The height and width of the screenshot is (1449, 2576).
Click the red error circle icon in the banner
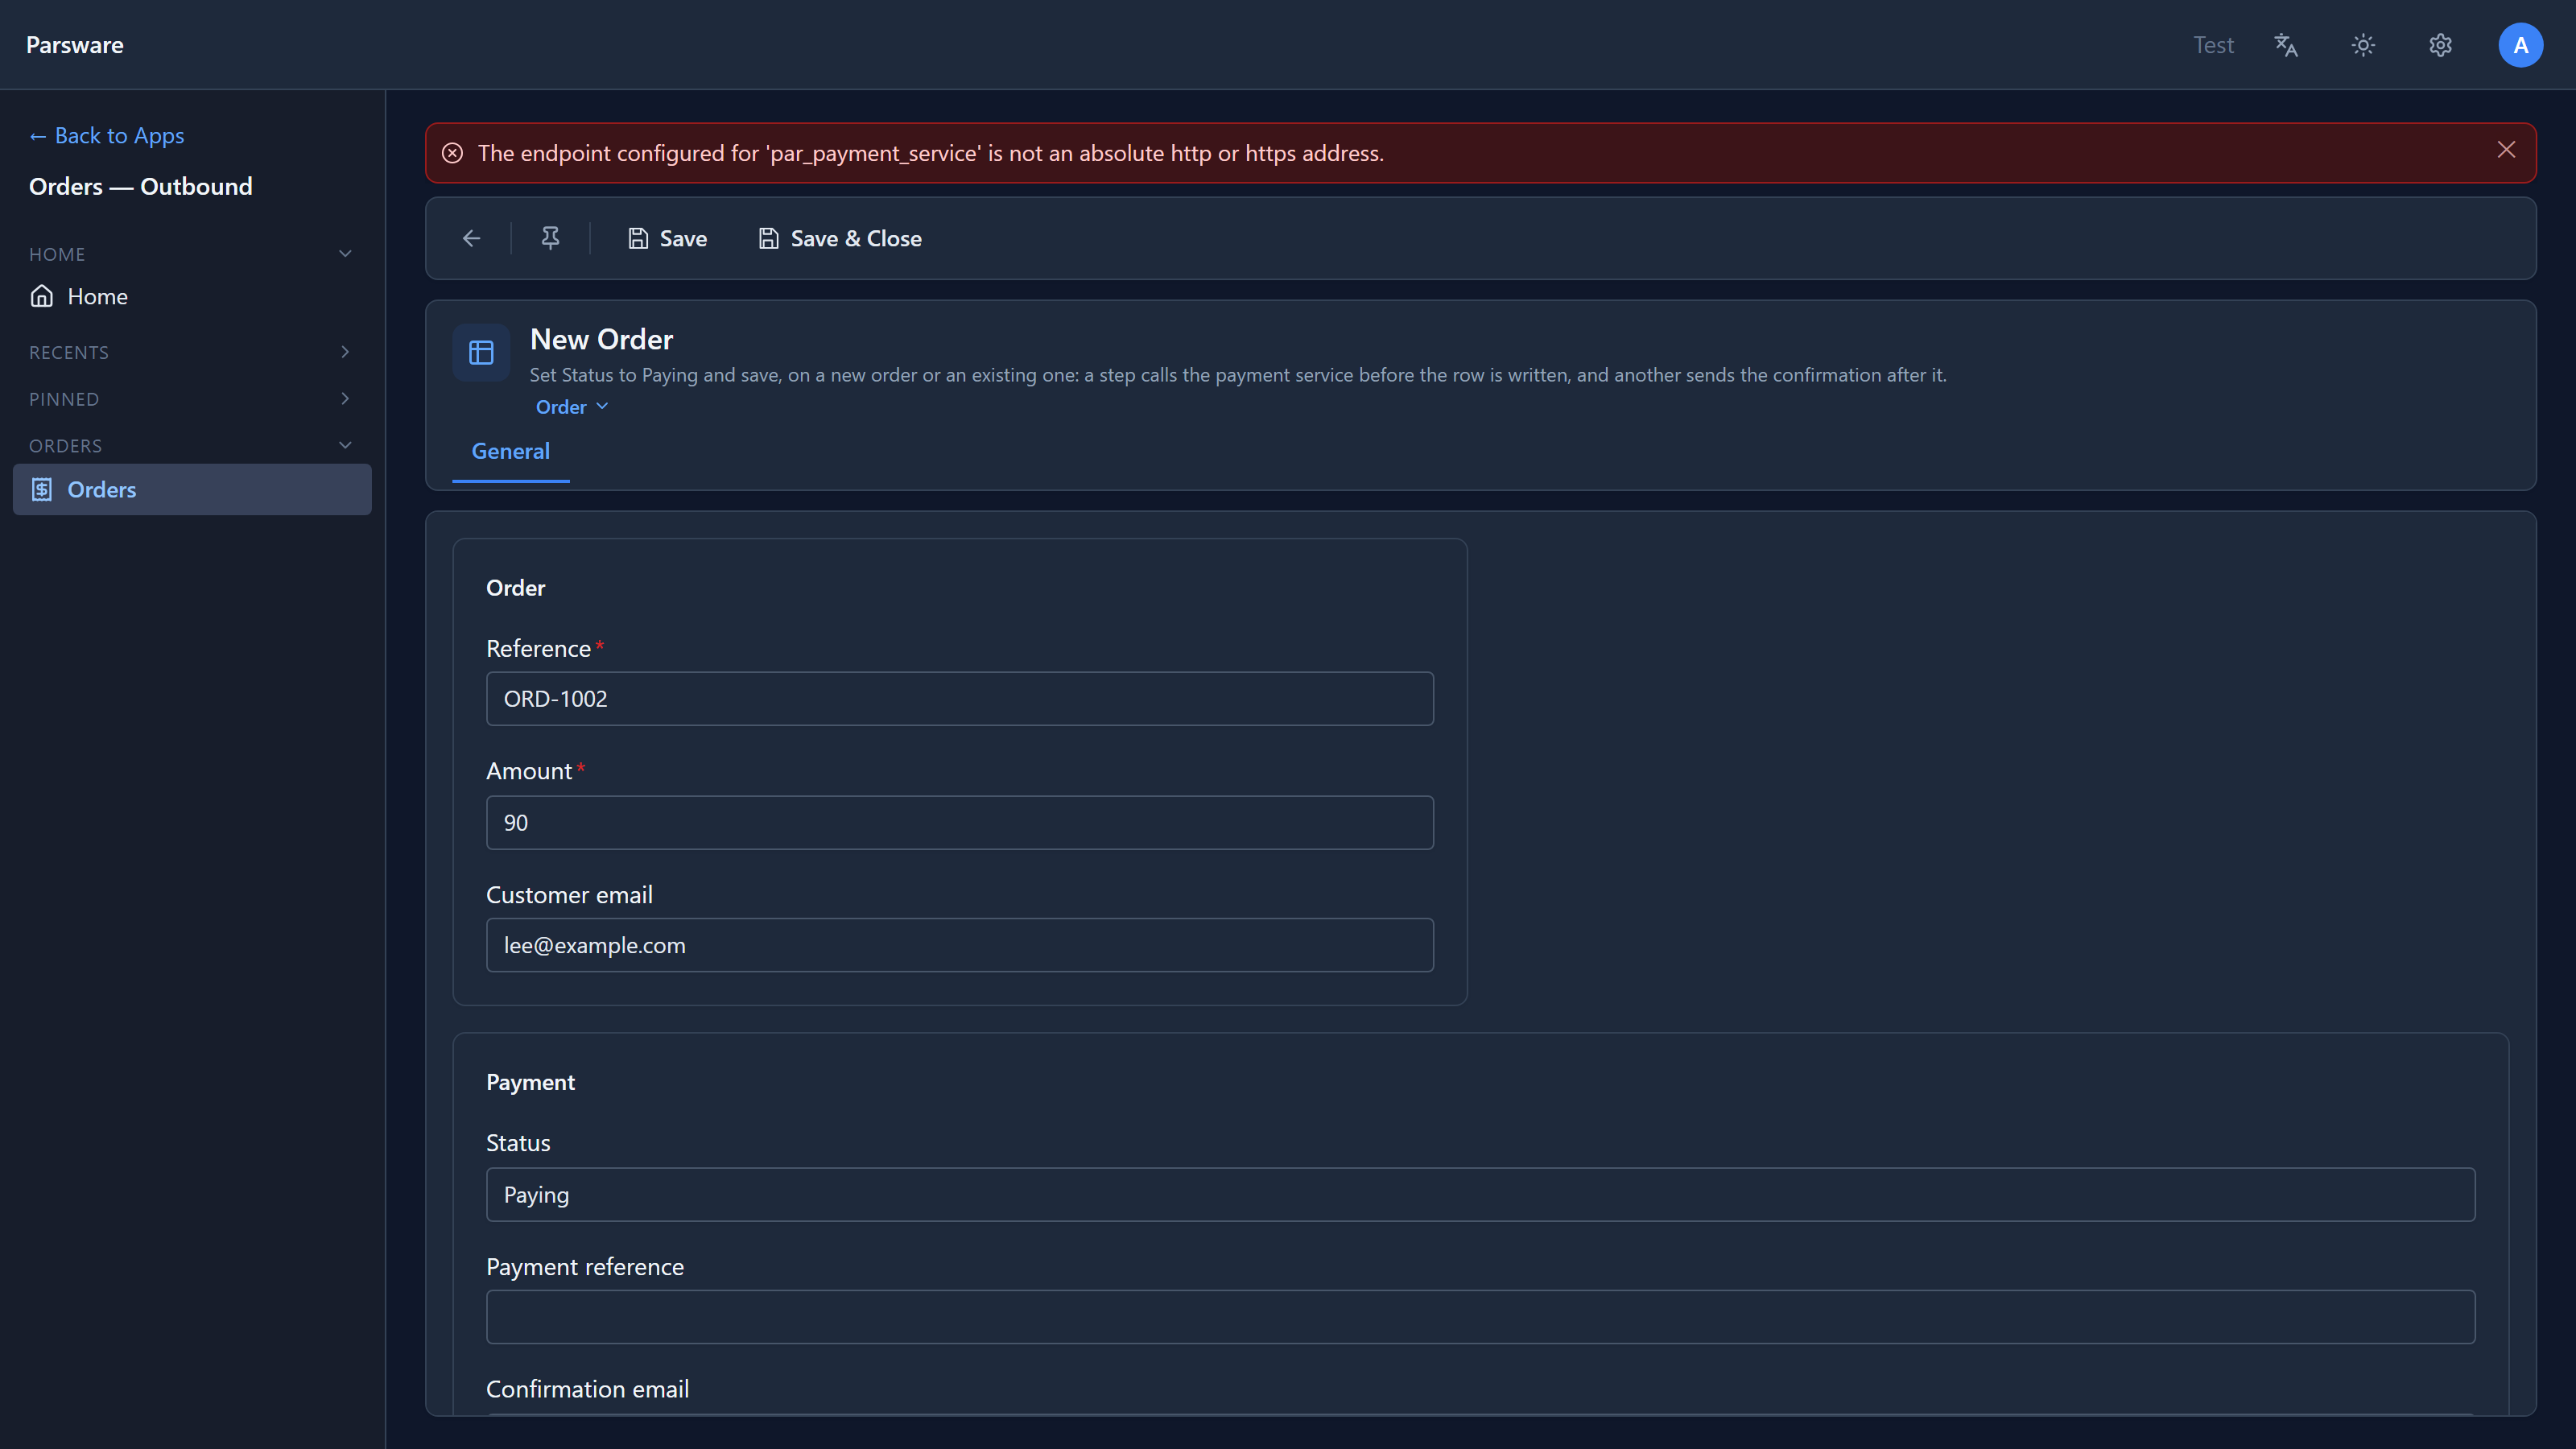(x=452, y=153)
